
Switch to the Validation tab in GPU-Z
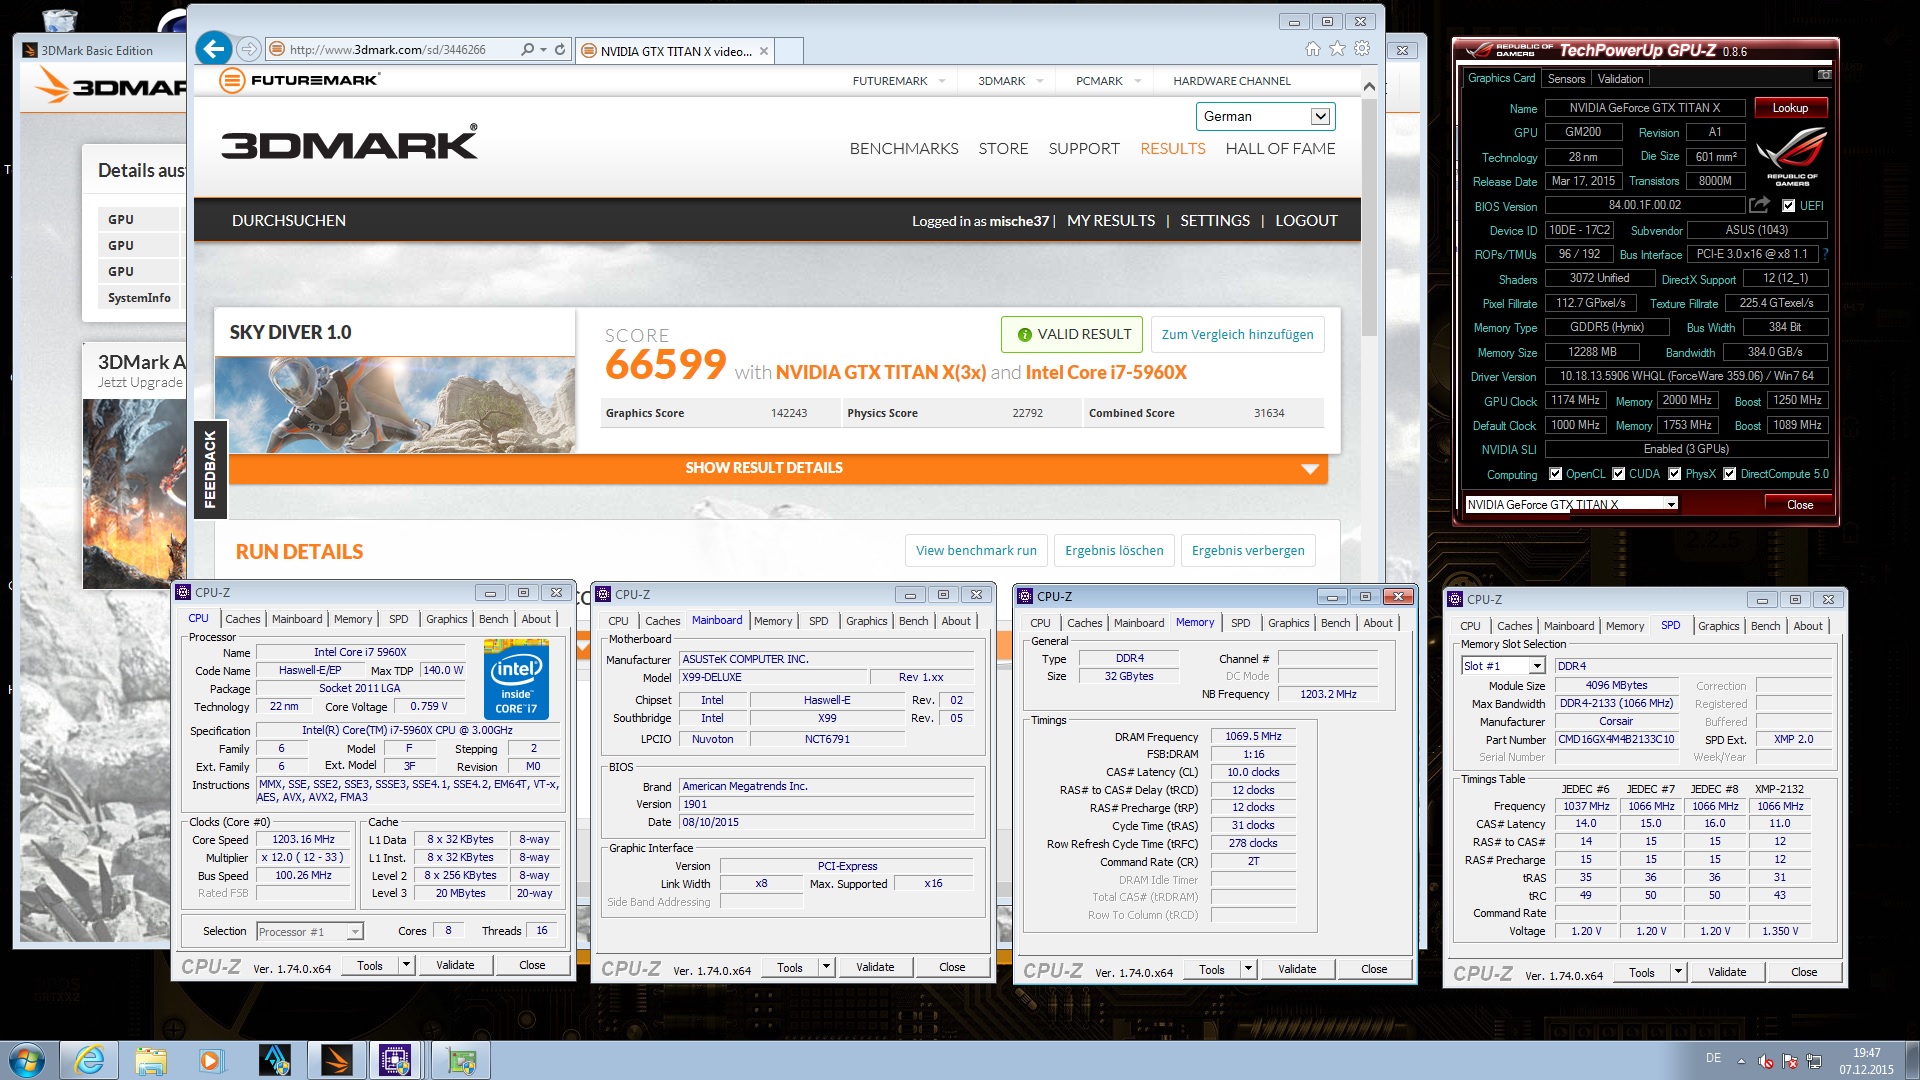[x=1620, y=78]
